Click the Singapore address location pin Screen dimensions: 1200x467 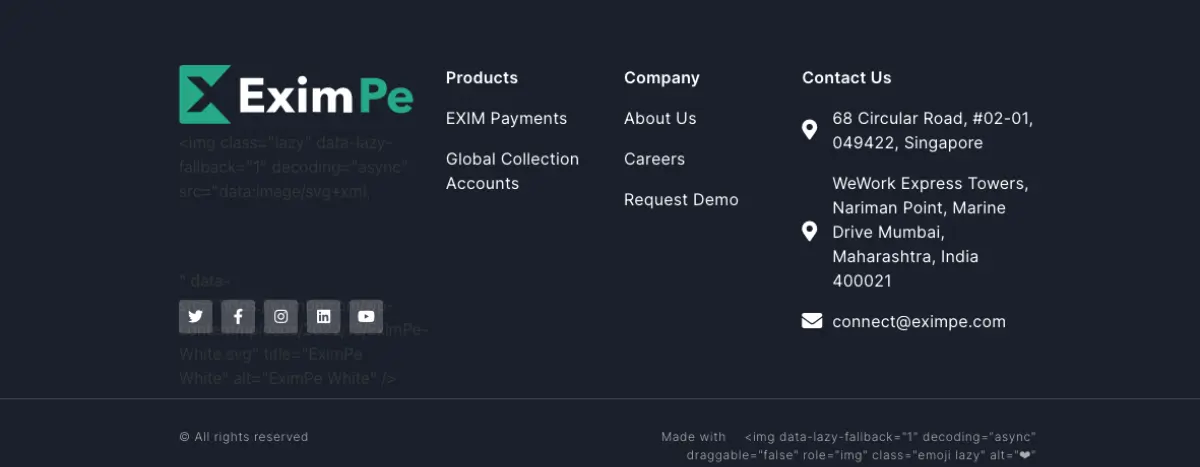810,130
